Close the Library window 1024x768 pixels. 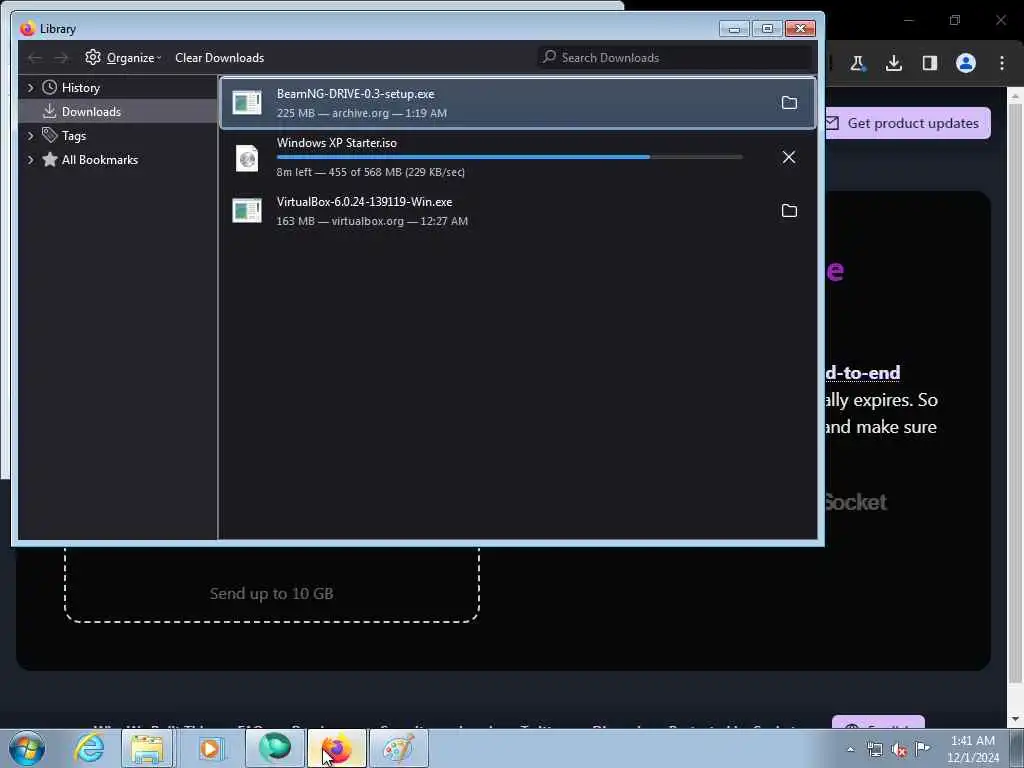pyautogui.click(x=801, y=29)
